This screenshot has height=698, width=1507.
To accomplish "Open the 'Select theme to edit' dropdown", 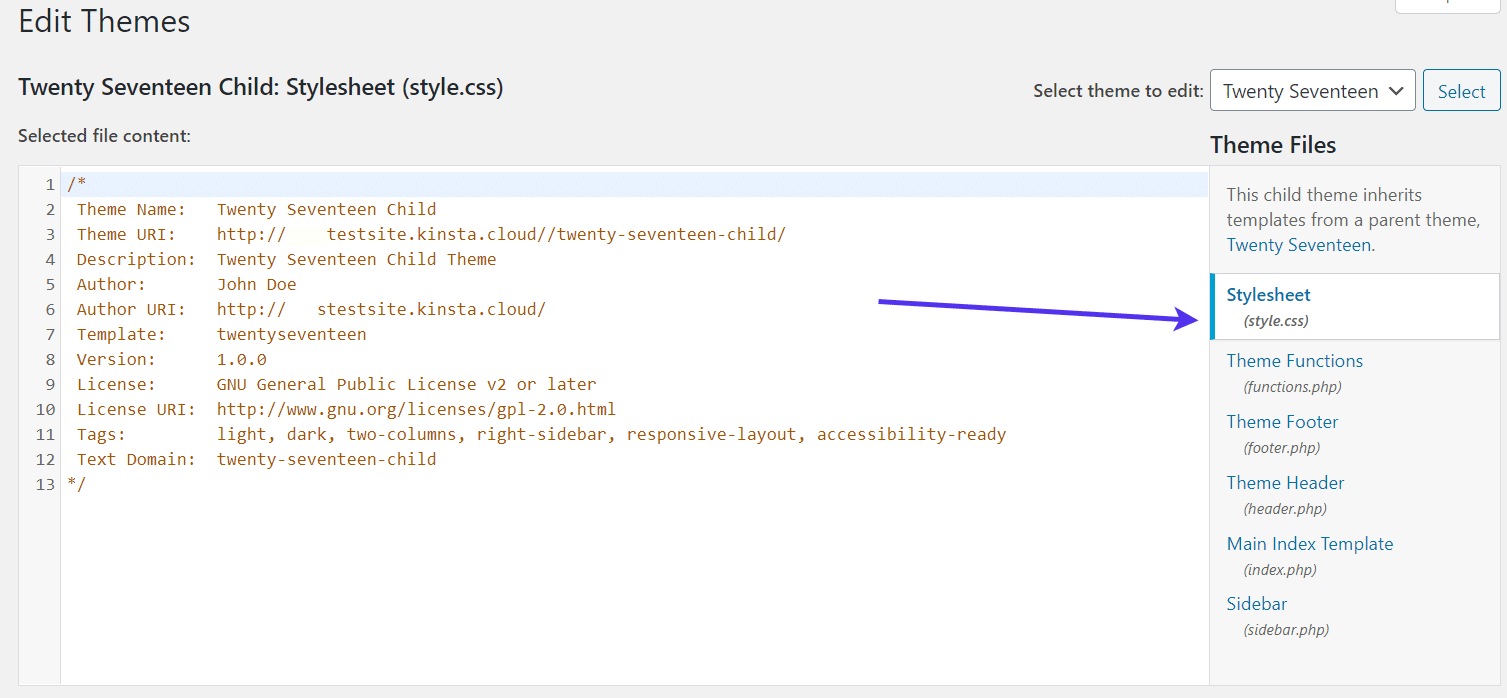I will click(1311, 90).
